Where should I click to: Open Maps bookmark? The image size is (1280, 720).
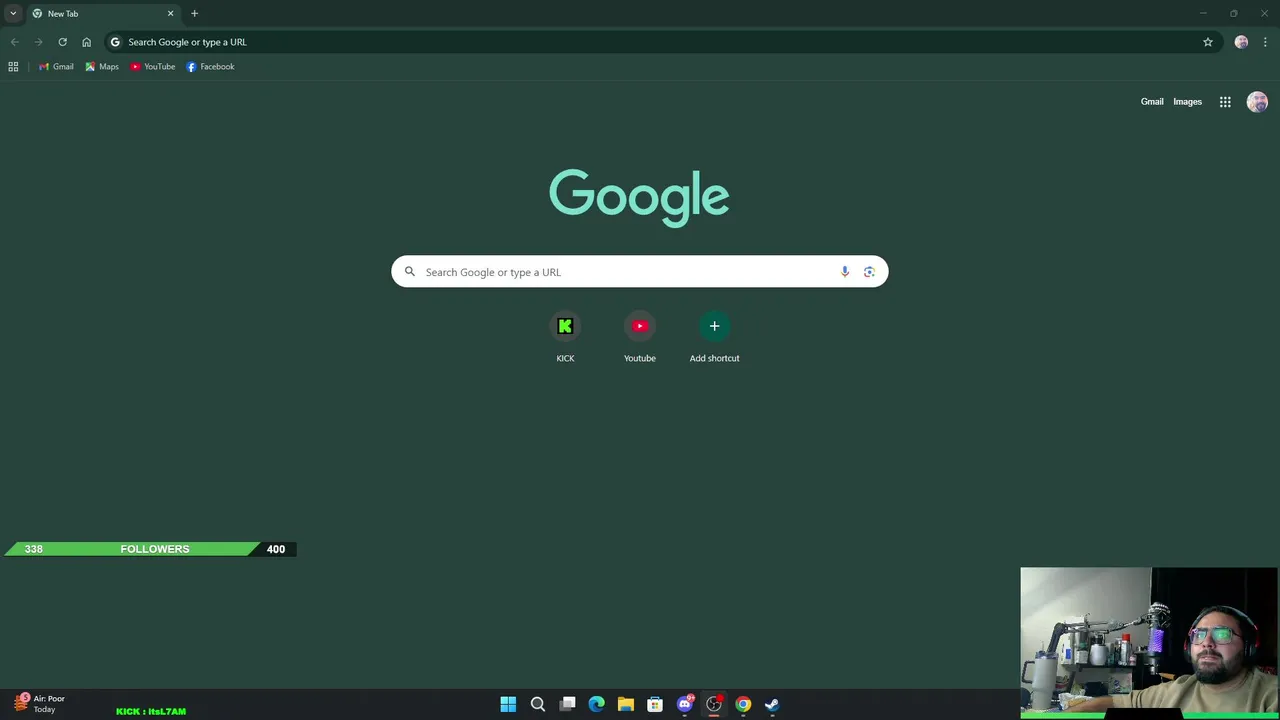[102, 67]
